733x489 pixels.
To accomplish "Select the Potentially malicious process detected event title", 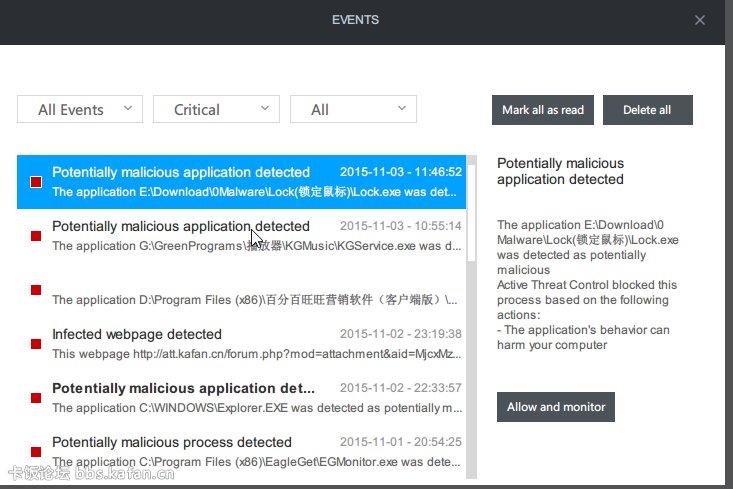I will (172, 442).
